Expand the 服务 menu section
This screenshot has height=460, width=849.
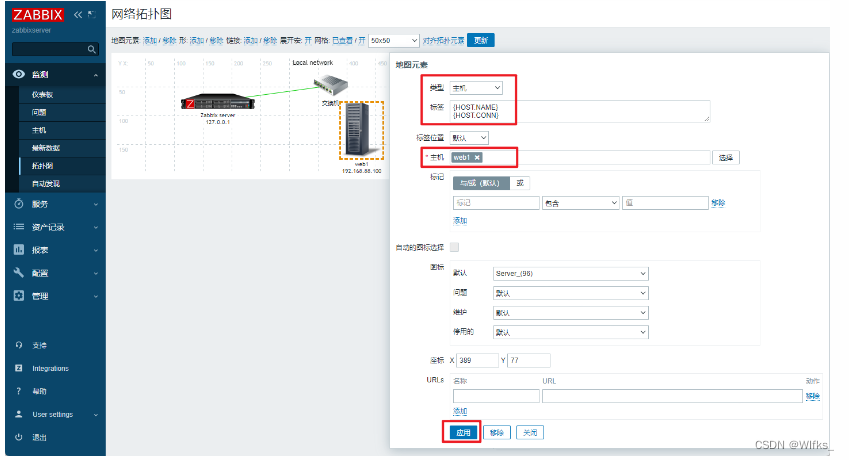point(96,205)
